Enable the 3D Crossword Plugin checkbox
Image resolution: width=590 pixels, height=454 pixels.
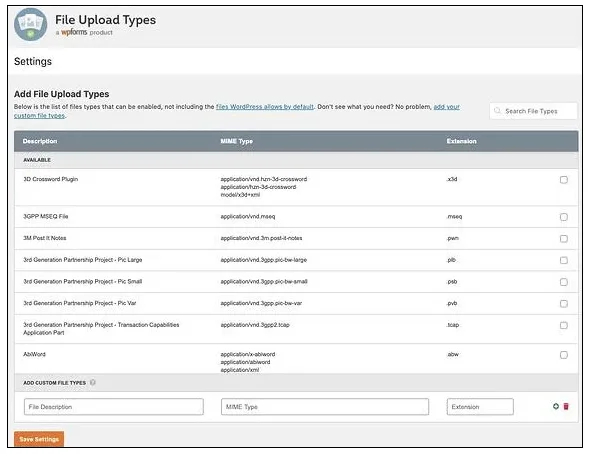563,180
